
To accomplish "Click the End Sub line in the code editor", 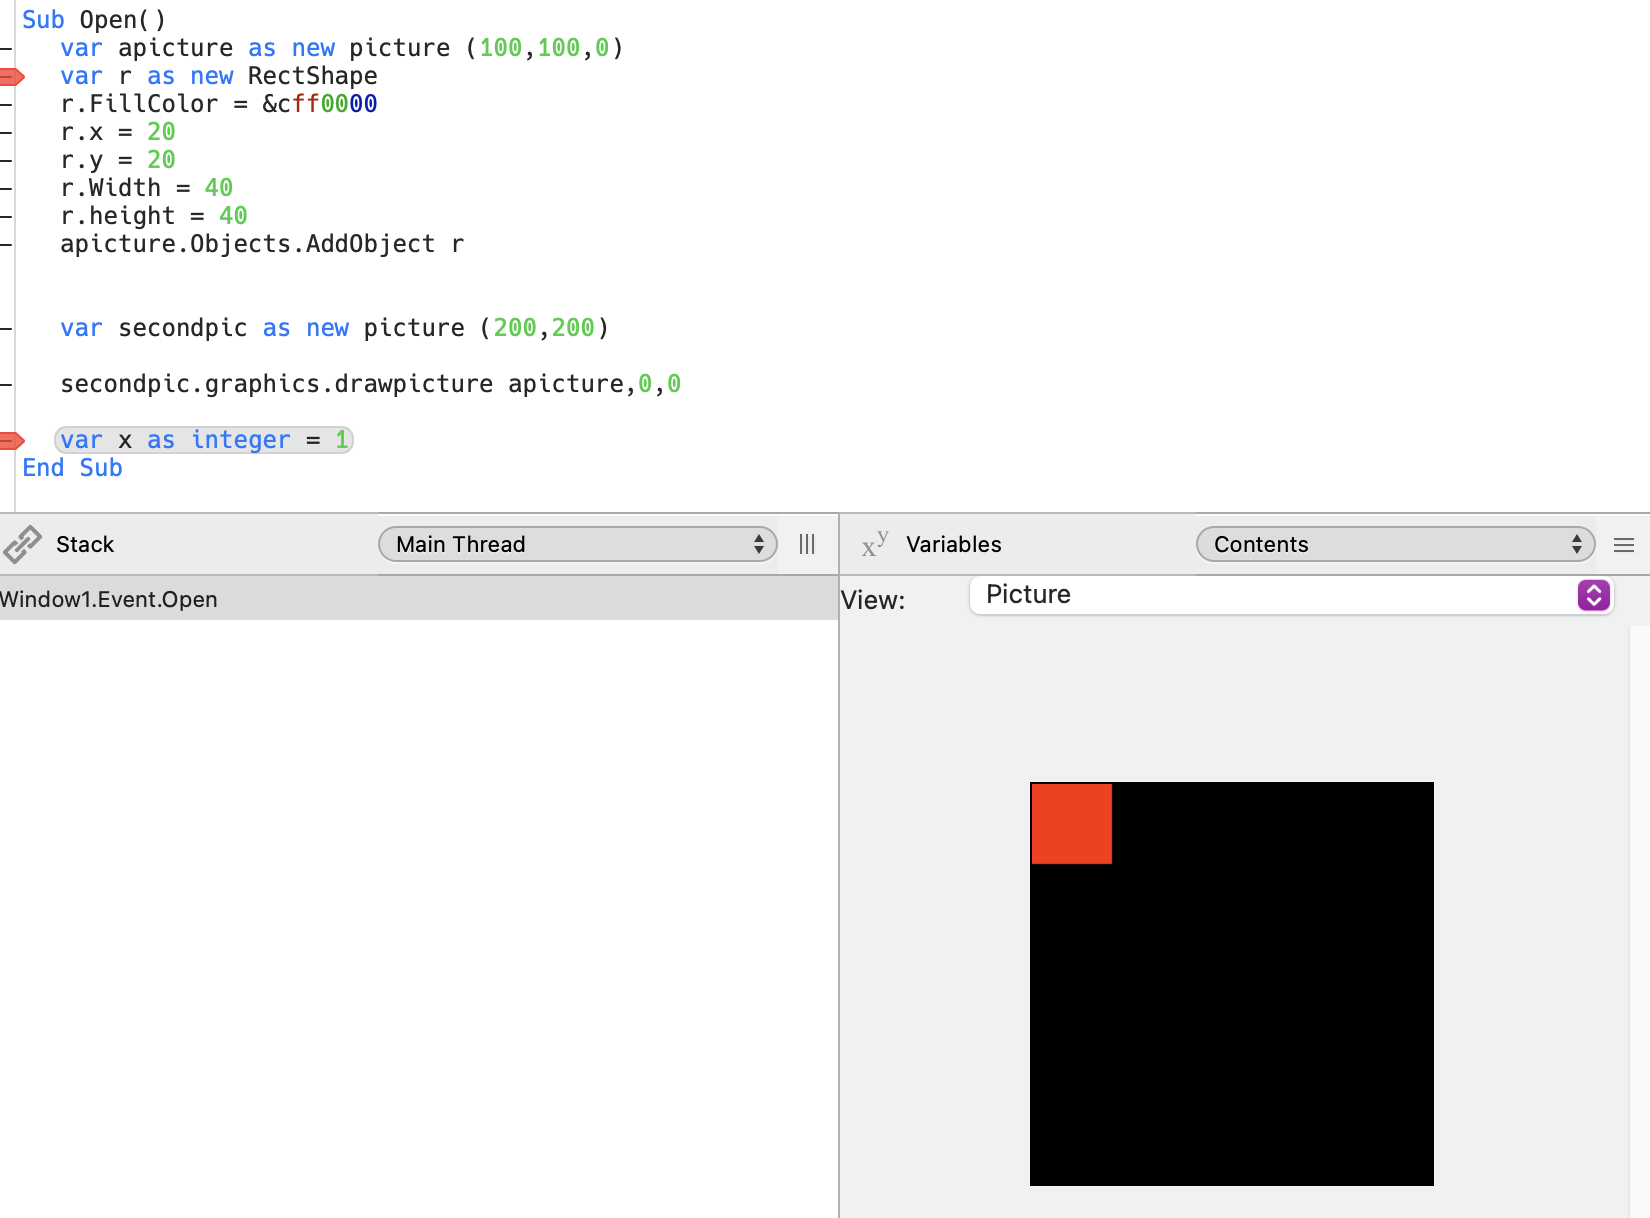I will click(x=71, y=467).
